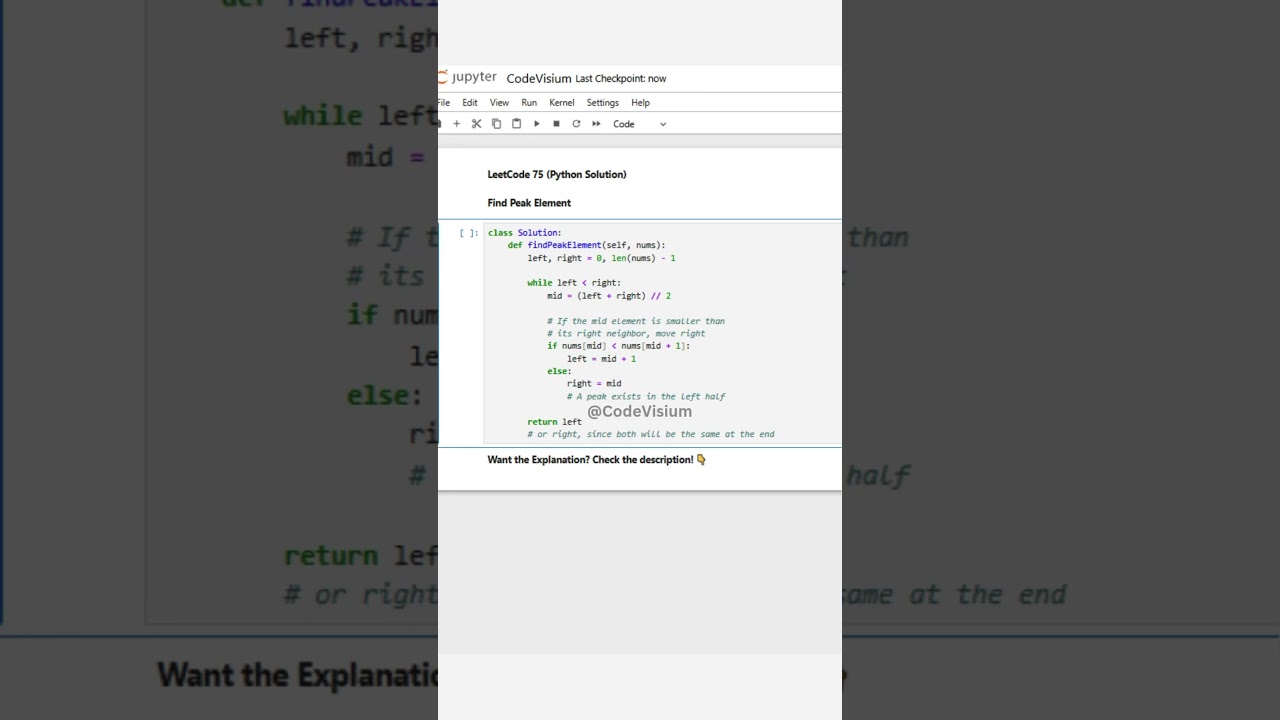The height and width of the screenshot is (720, 1280).
Task: Click the mid = (left + right) // 2 line
Action: 609,296
